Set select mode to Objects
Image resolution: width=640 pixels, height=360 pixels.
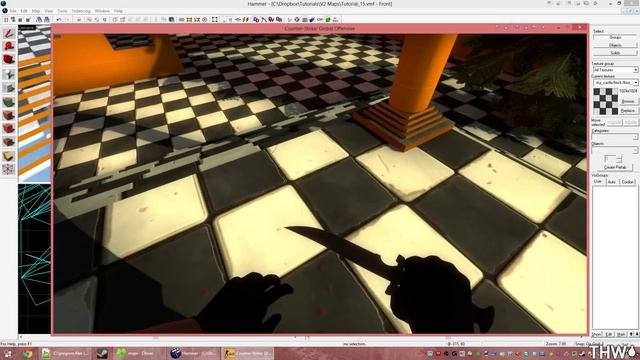(x=615, y=45)
